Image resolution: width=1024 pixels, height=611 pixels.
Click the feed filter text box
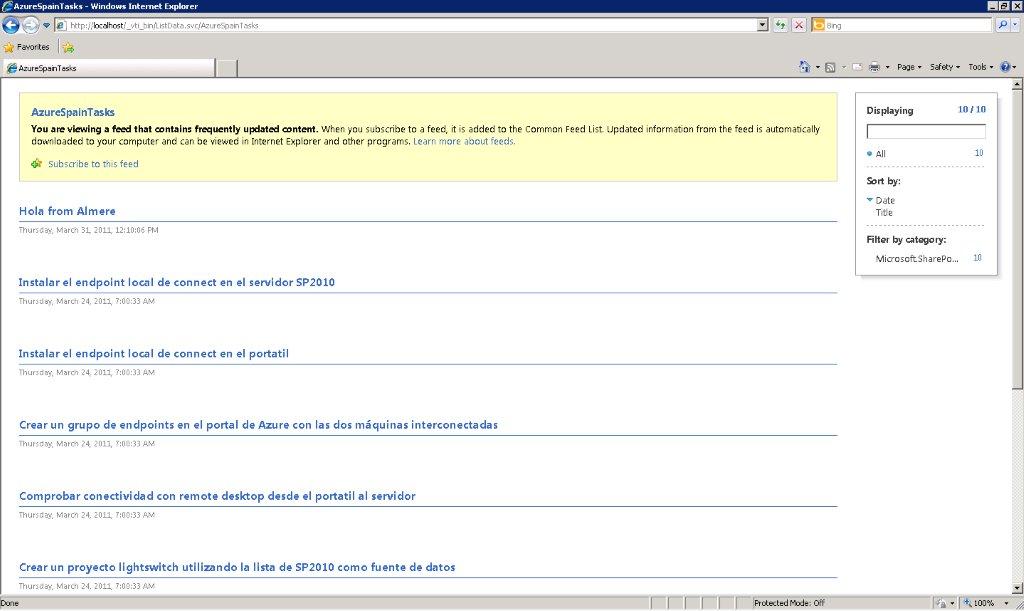(925, 131)
